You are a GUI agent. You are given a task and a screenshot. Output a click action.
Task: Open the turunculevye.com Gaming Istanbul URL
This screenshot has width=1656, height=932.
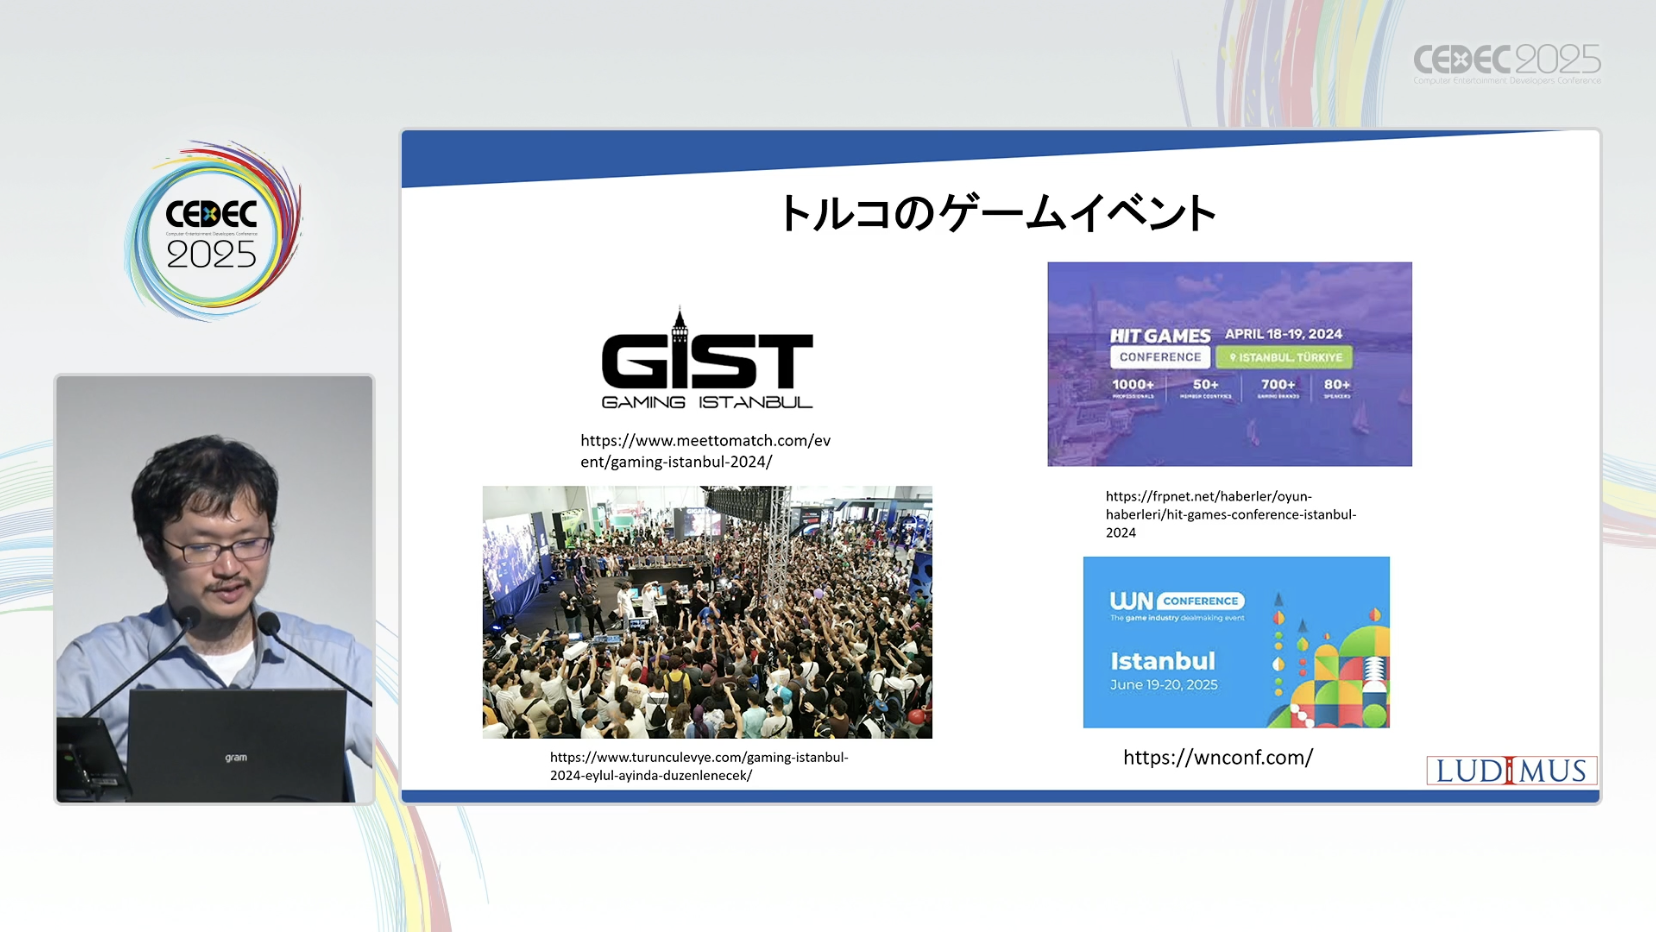[698, 766]
